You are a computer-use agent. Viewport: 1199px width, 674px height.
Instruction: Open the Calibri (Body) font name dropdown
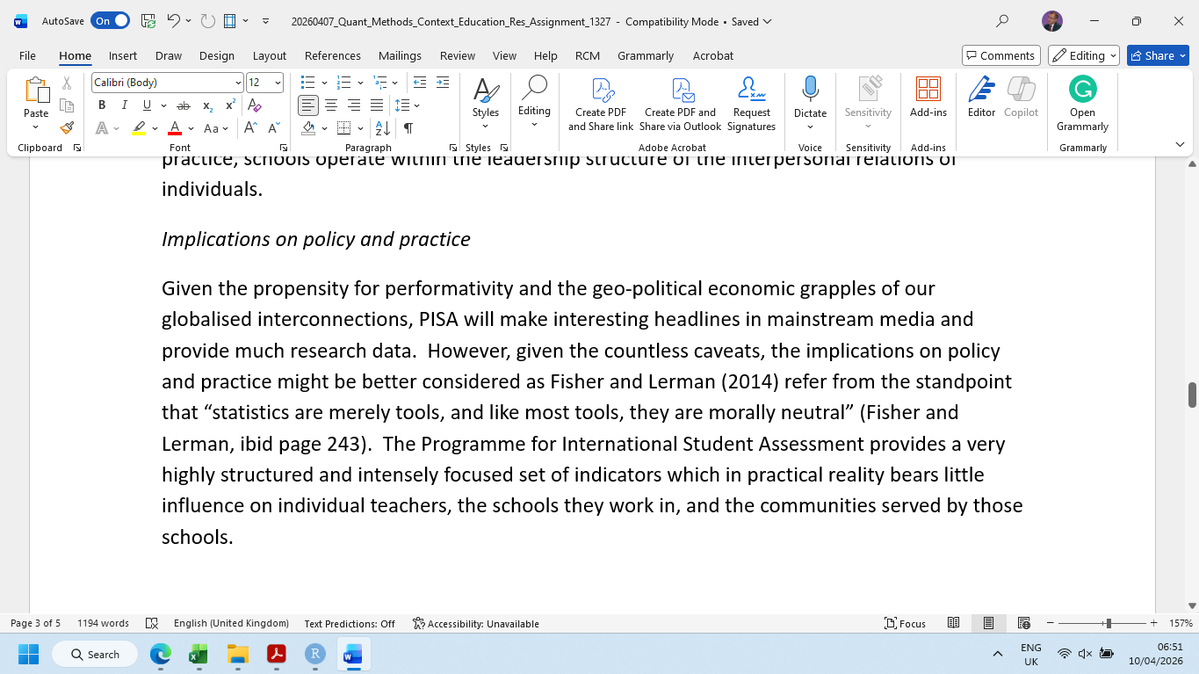(238, 83)
